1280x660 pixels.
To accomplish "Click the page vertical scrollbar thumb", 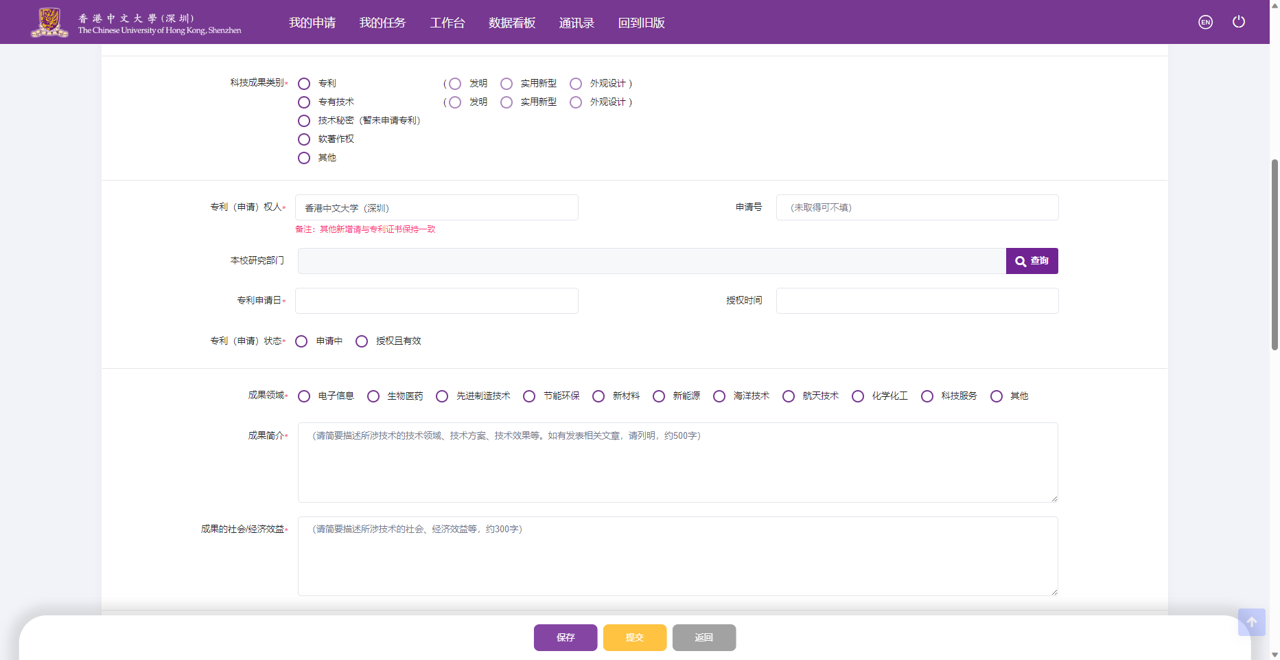I will point(1274,255).
